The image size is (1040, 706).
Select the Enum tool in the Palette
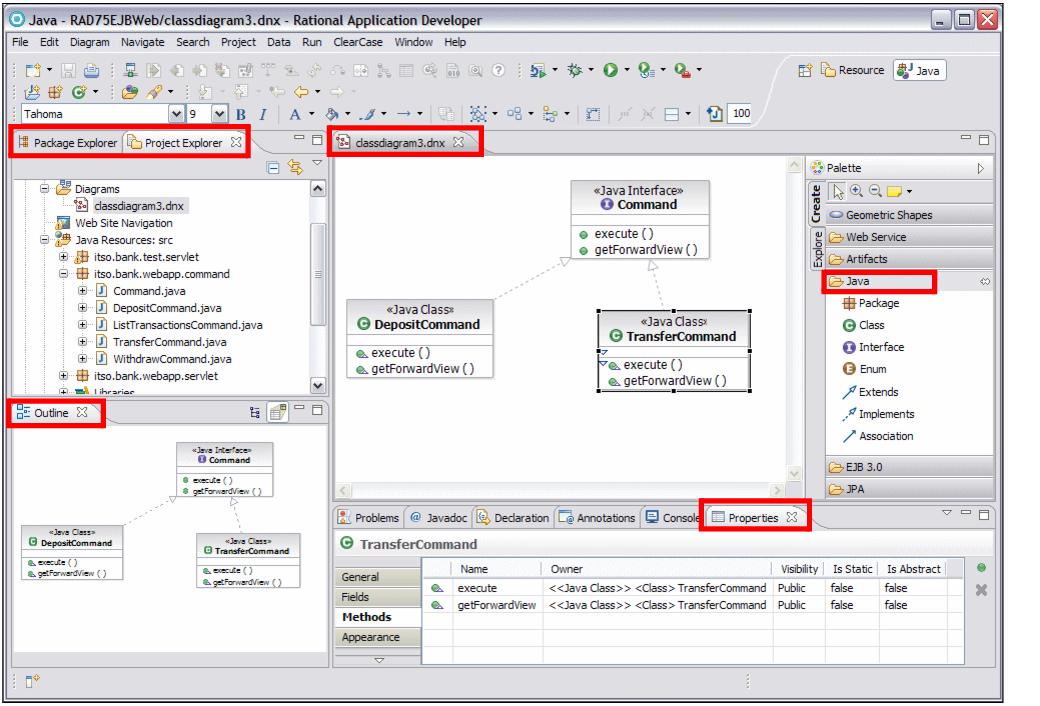pos(864,369)
